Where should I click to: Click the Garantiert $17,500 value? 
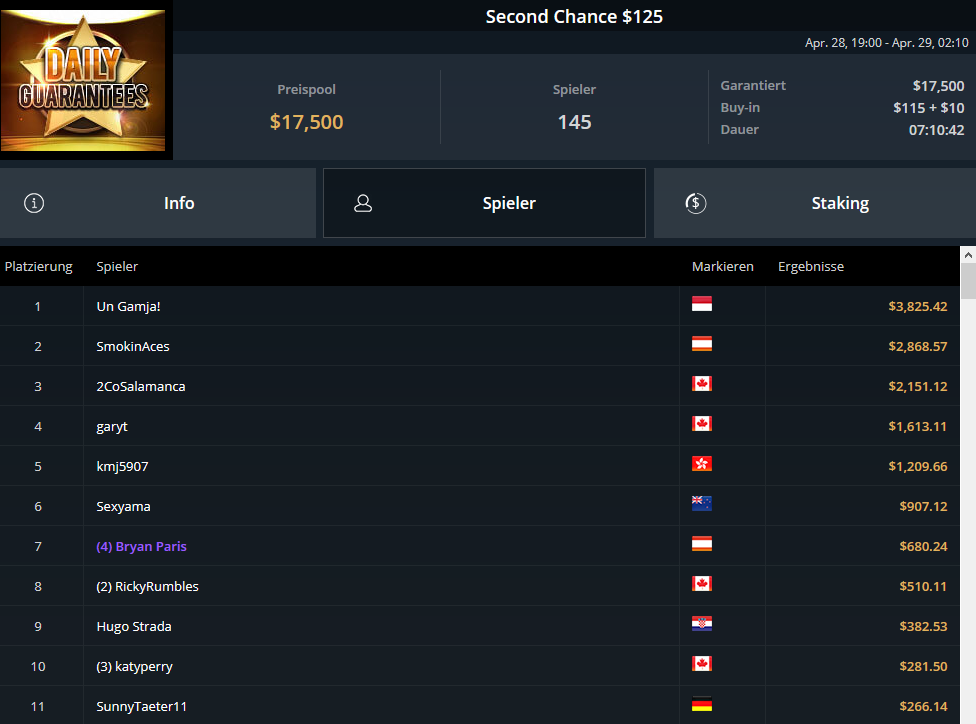tap(938, 86)
